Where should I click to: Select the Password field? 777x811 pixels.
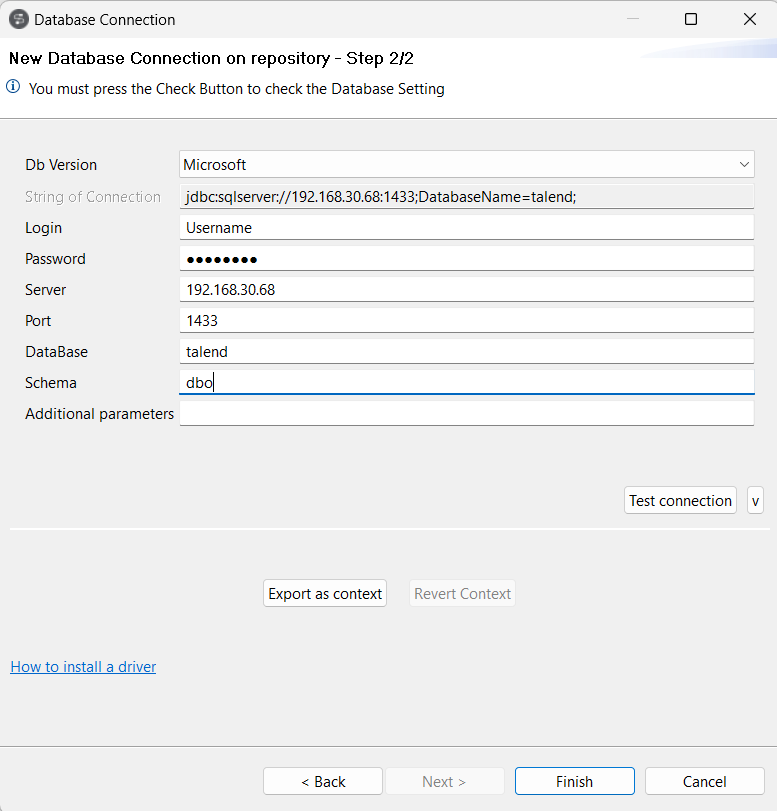[466, 257]
